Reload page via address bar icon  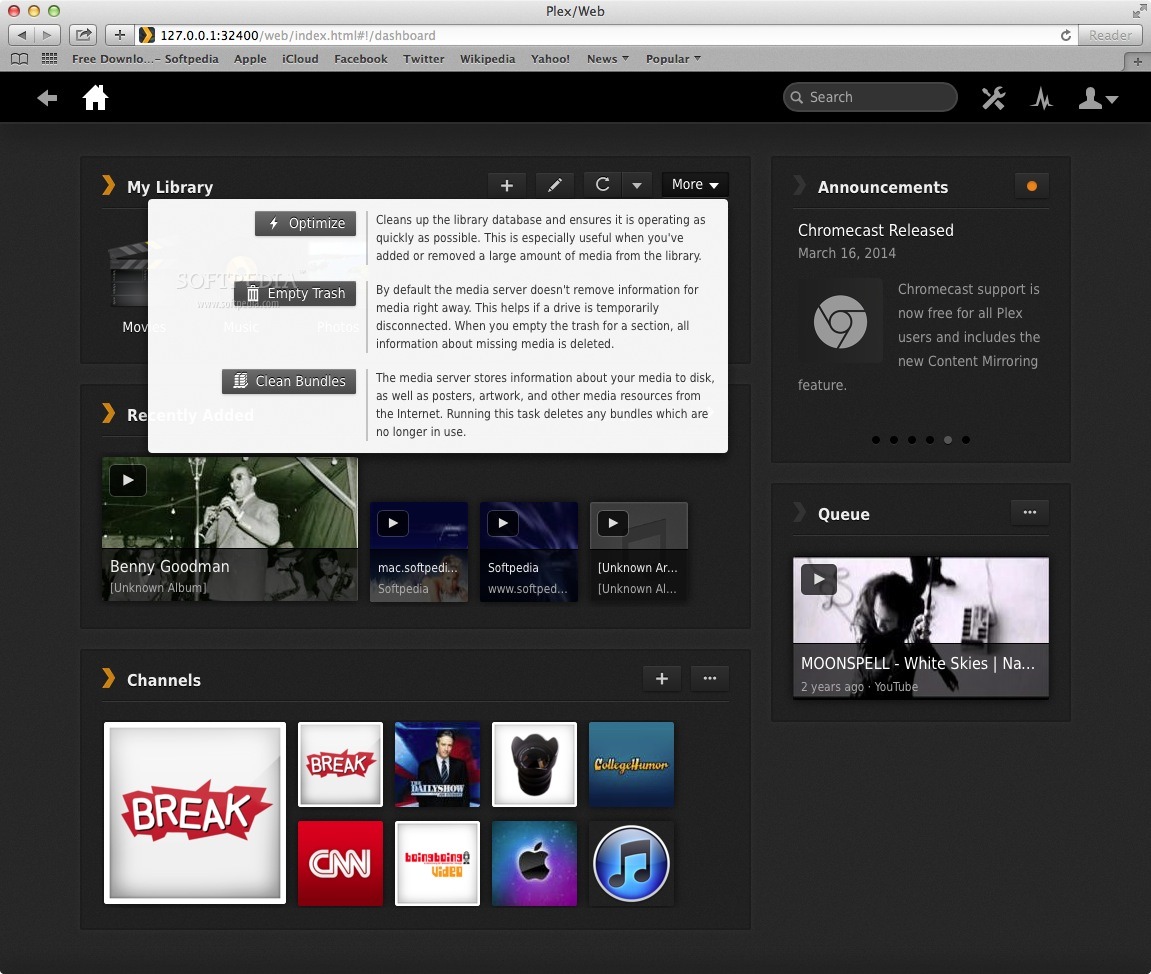1065,35
